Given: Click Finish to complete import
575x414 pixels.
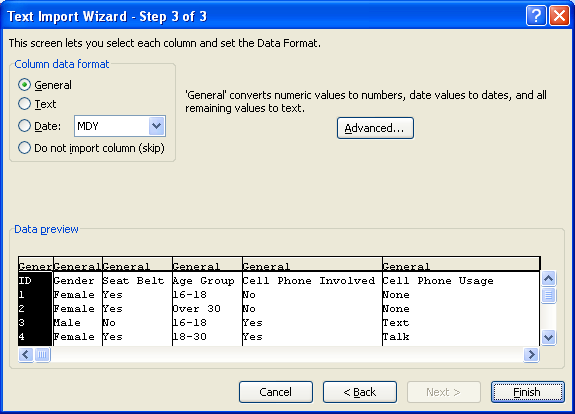Looking at the screenshot, I should (527, 392).
